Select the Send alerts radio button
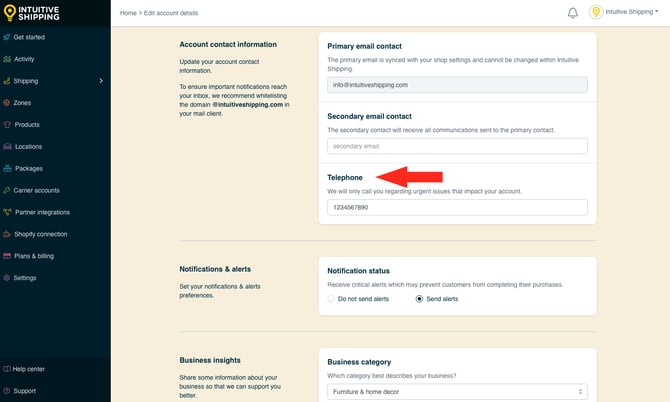Viewport: 670px width, 402px height. point(419,299)
